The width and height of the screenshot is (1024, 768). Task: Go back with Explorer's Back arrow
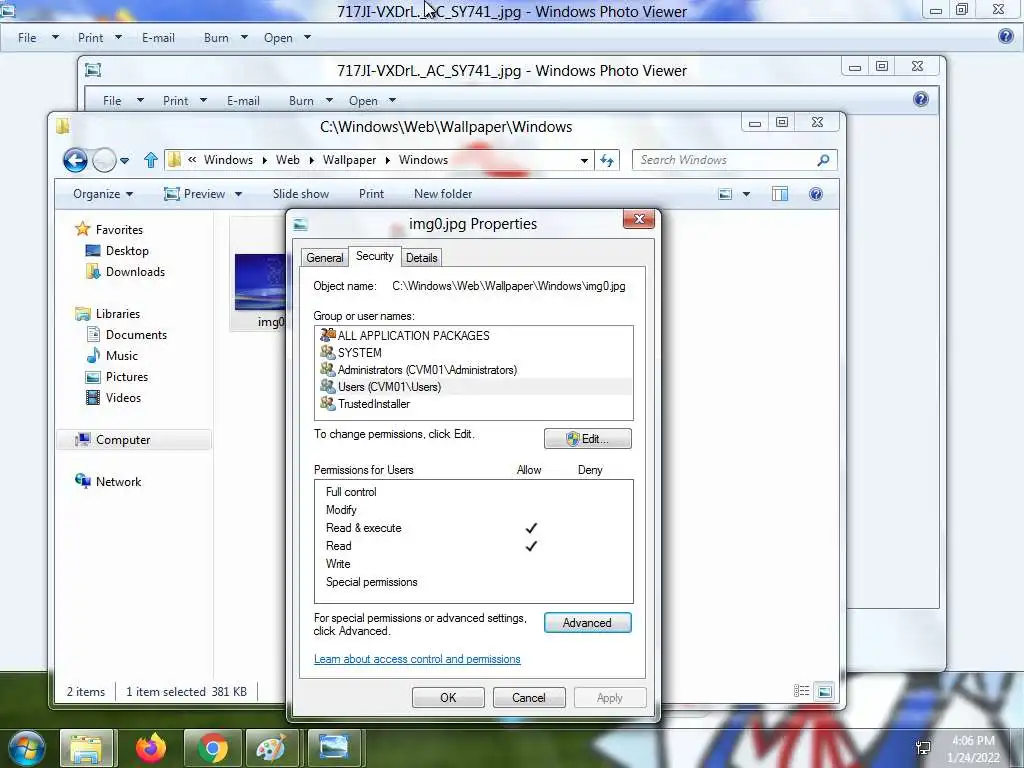click(x=75, y=160)
